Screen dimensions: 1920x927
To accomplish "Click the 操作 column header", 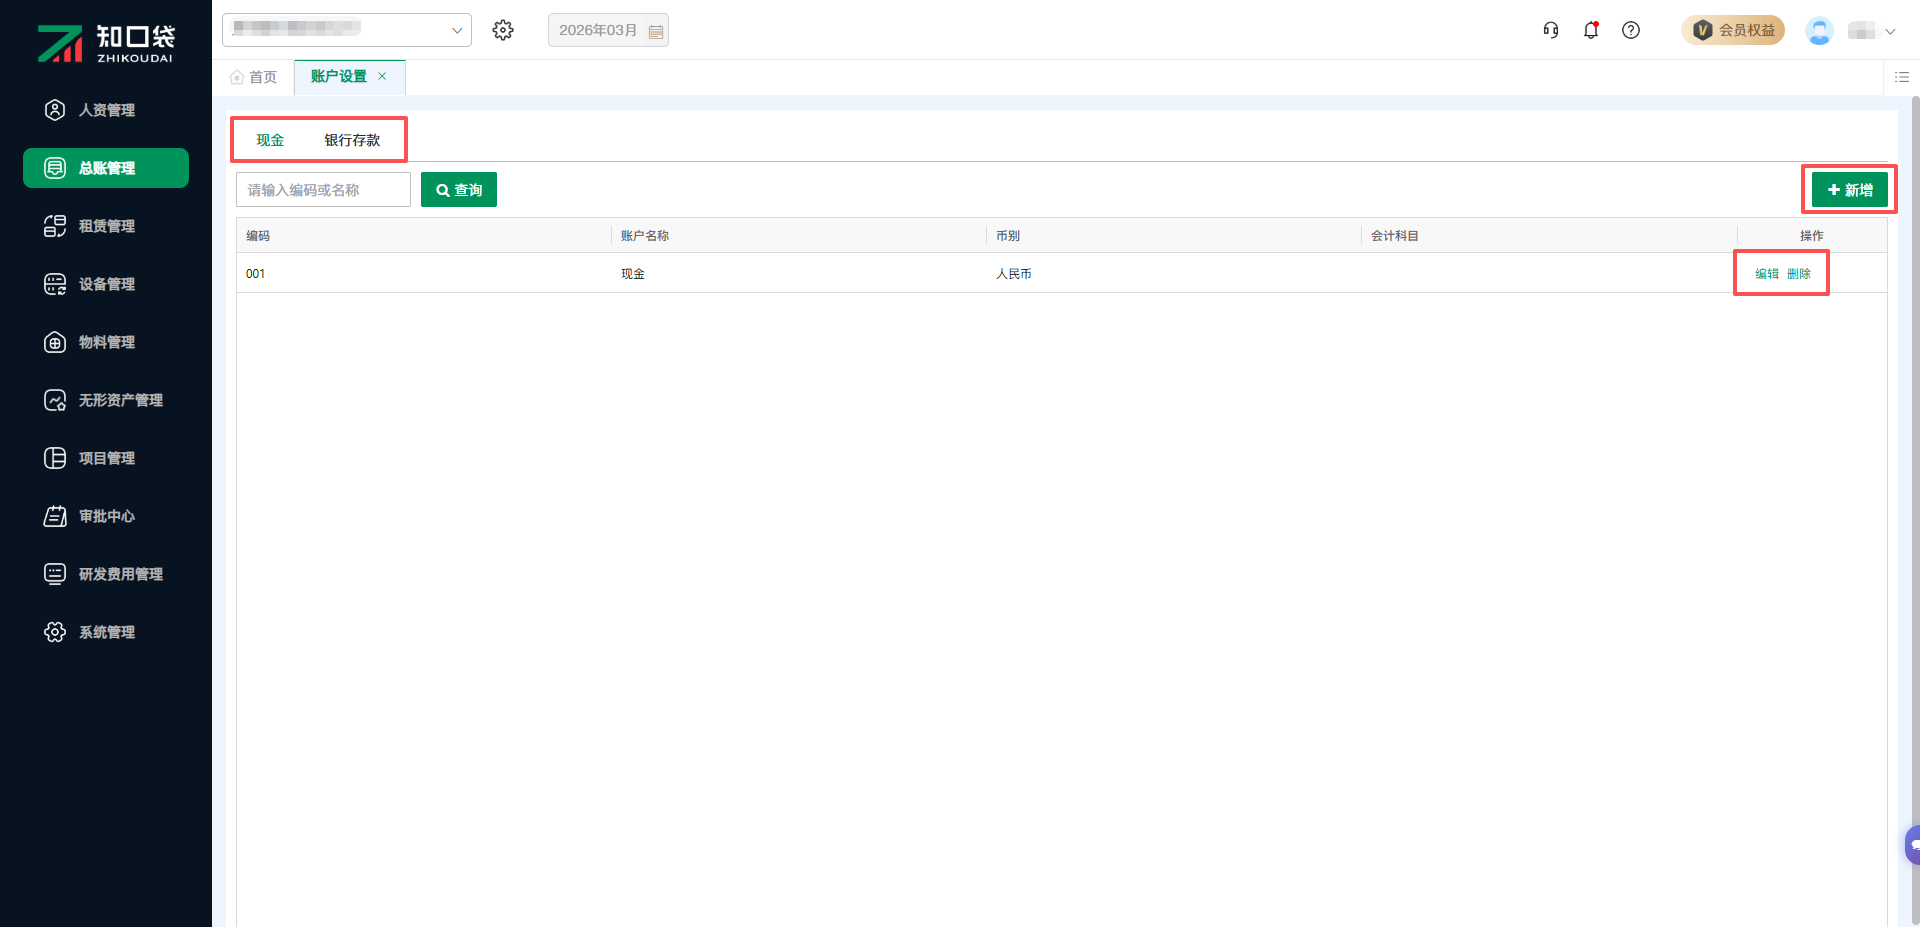I will click(1812, 236).
